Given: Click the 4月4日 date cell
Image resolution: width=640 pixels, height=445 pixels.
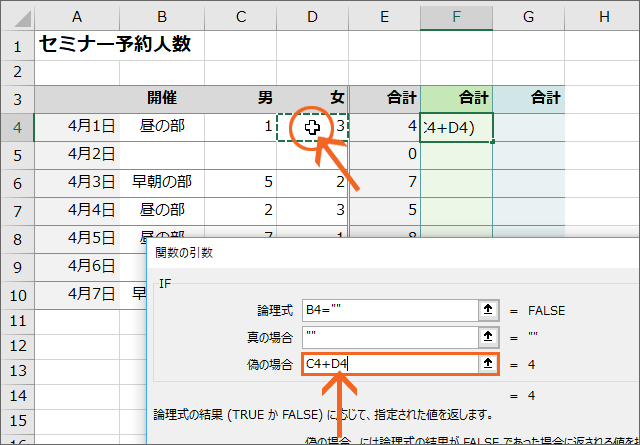Looking at the screenshot, I should (x=77, y=211).
